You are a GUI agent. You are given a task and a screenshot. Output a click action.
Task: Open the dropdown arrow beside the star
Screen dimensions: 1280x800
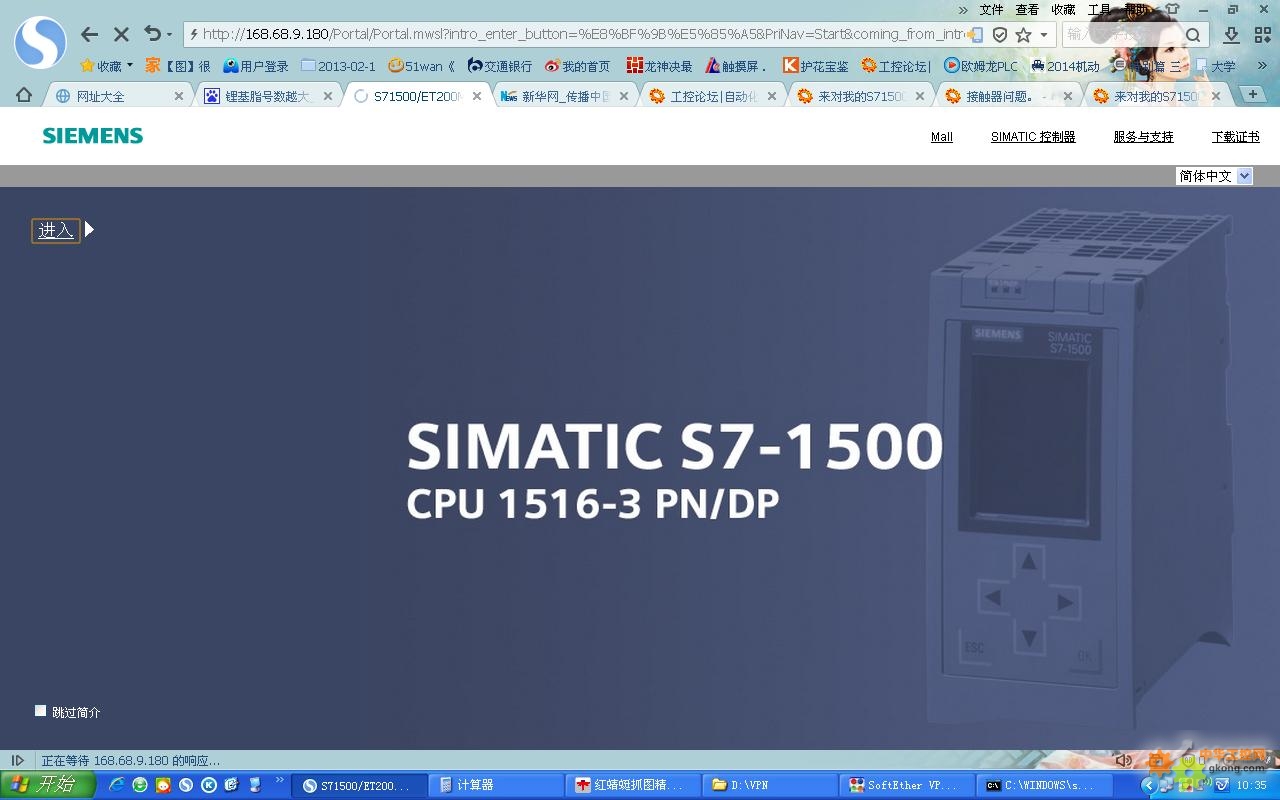click(x=1044, y=34)
